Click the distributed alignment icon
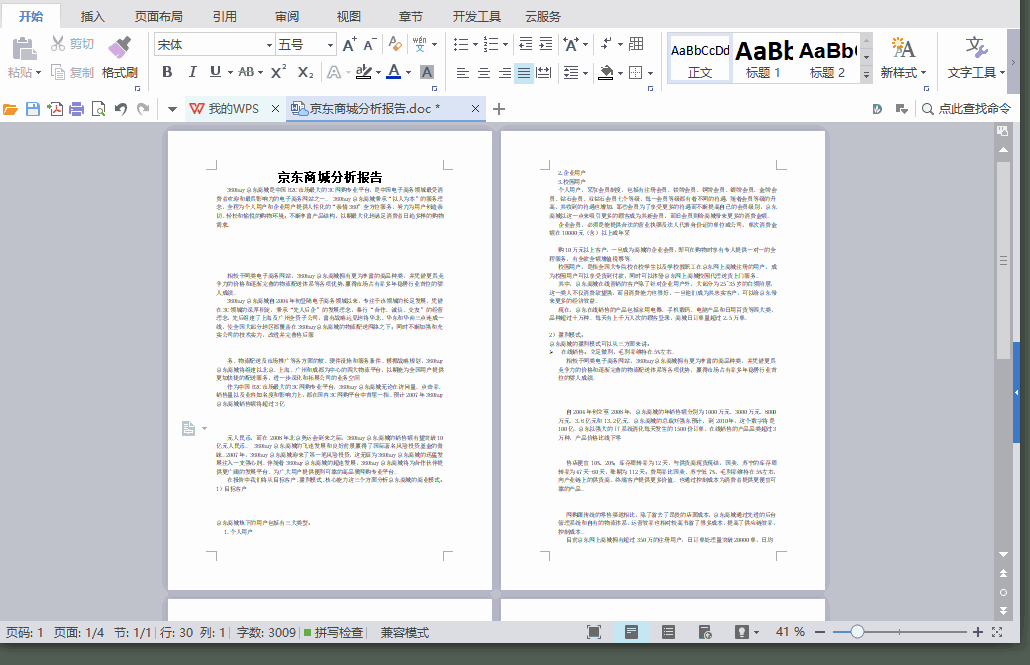The image size is (1030, 665). [x=544, y=72]
